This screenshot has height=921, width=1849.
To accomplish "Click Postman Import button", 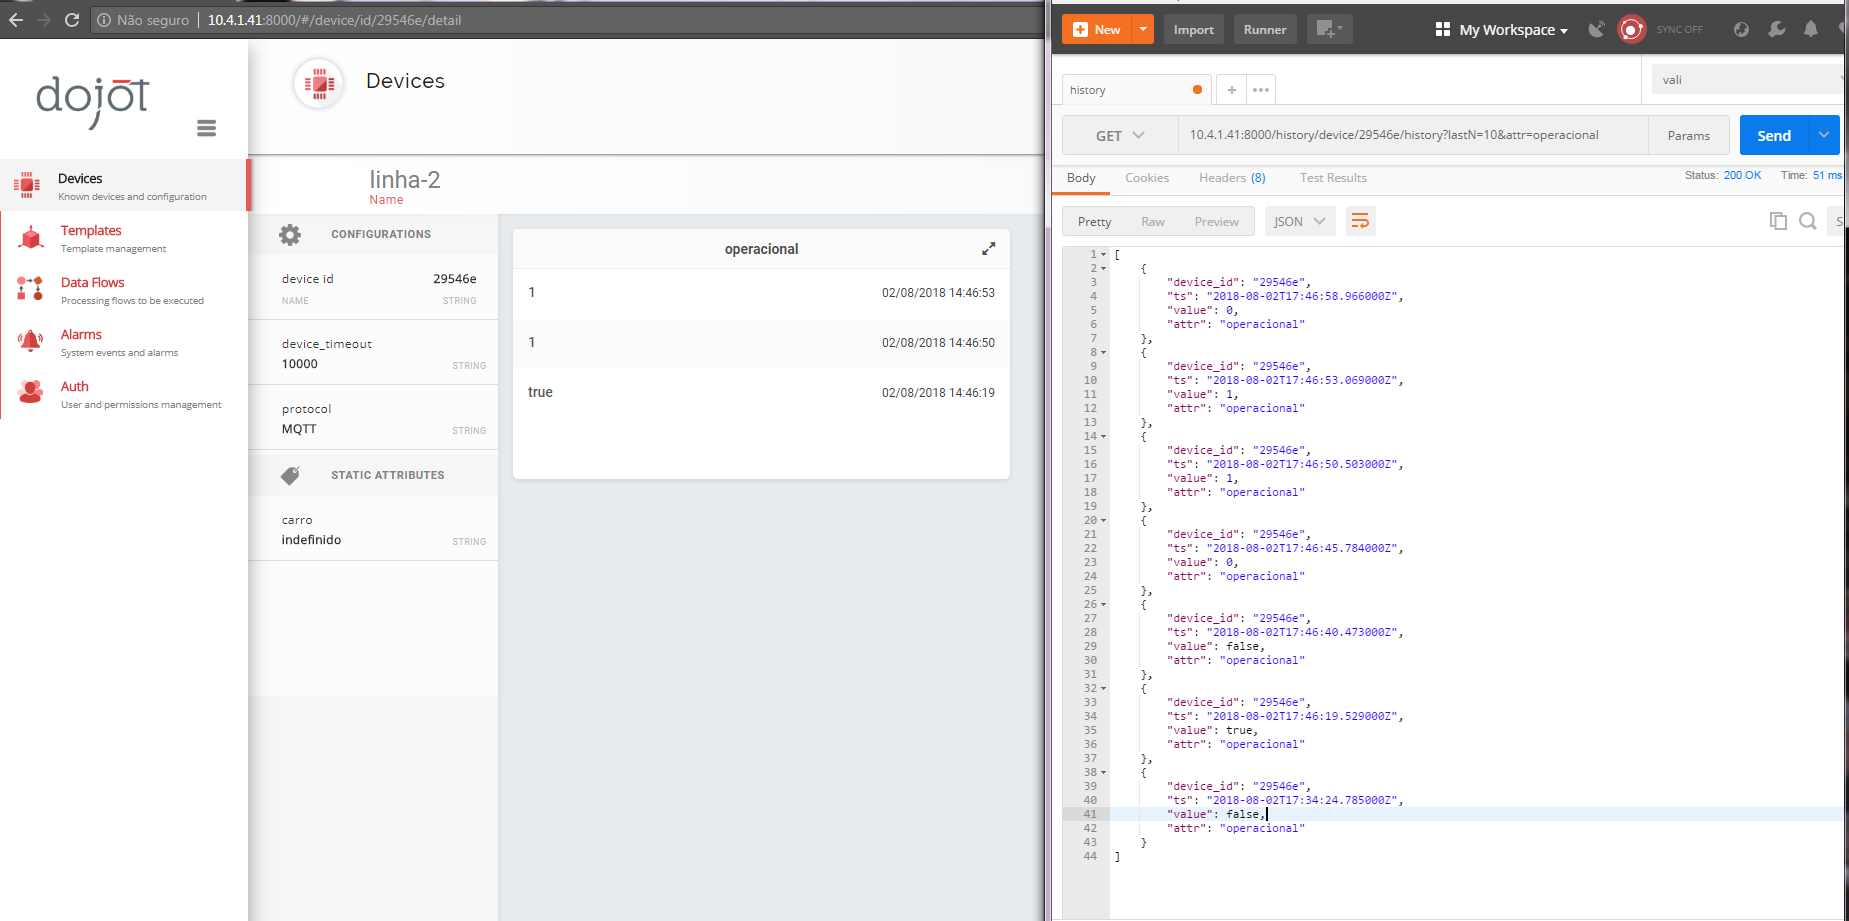I will (1193, 29).
